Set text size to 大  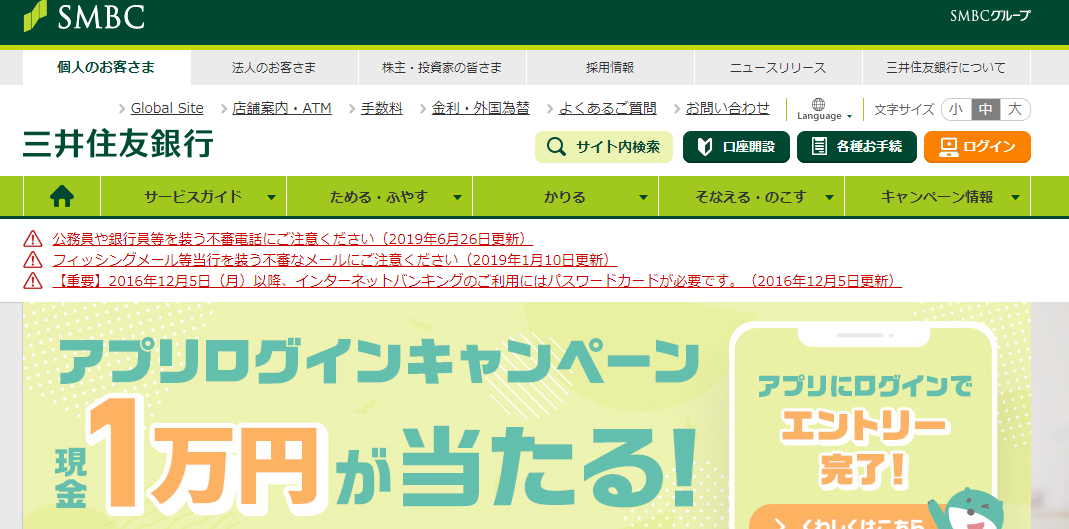click(x=1015, y=109)
